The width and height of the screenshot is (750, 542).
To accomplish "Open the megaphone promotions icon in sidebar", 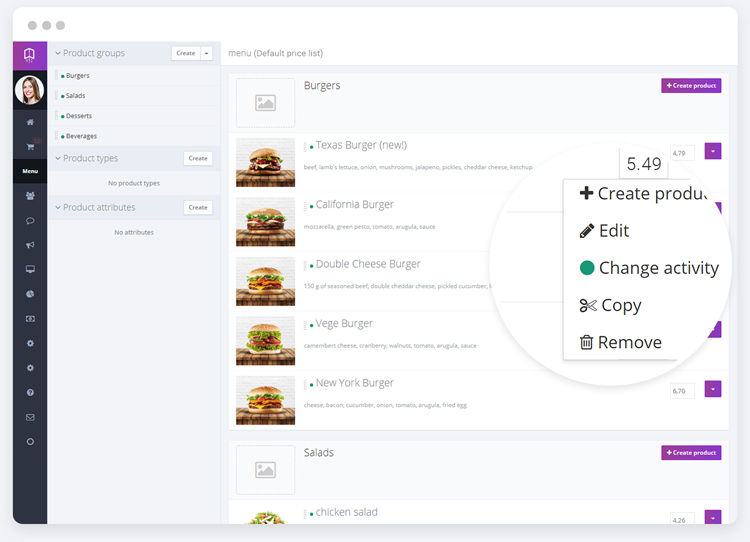I will (30, 245).
